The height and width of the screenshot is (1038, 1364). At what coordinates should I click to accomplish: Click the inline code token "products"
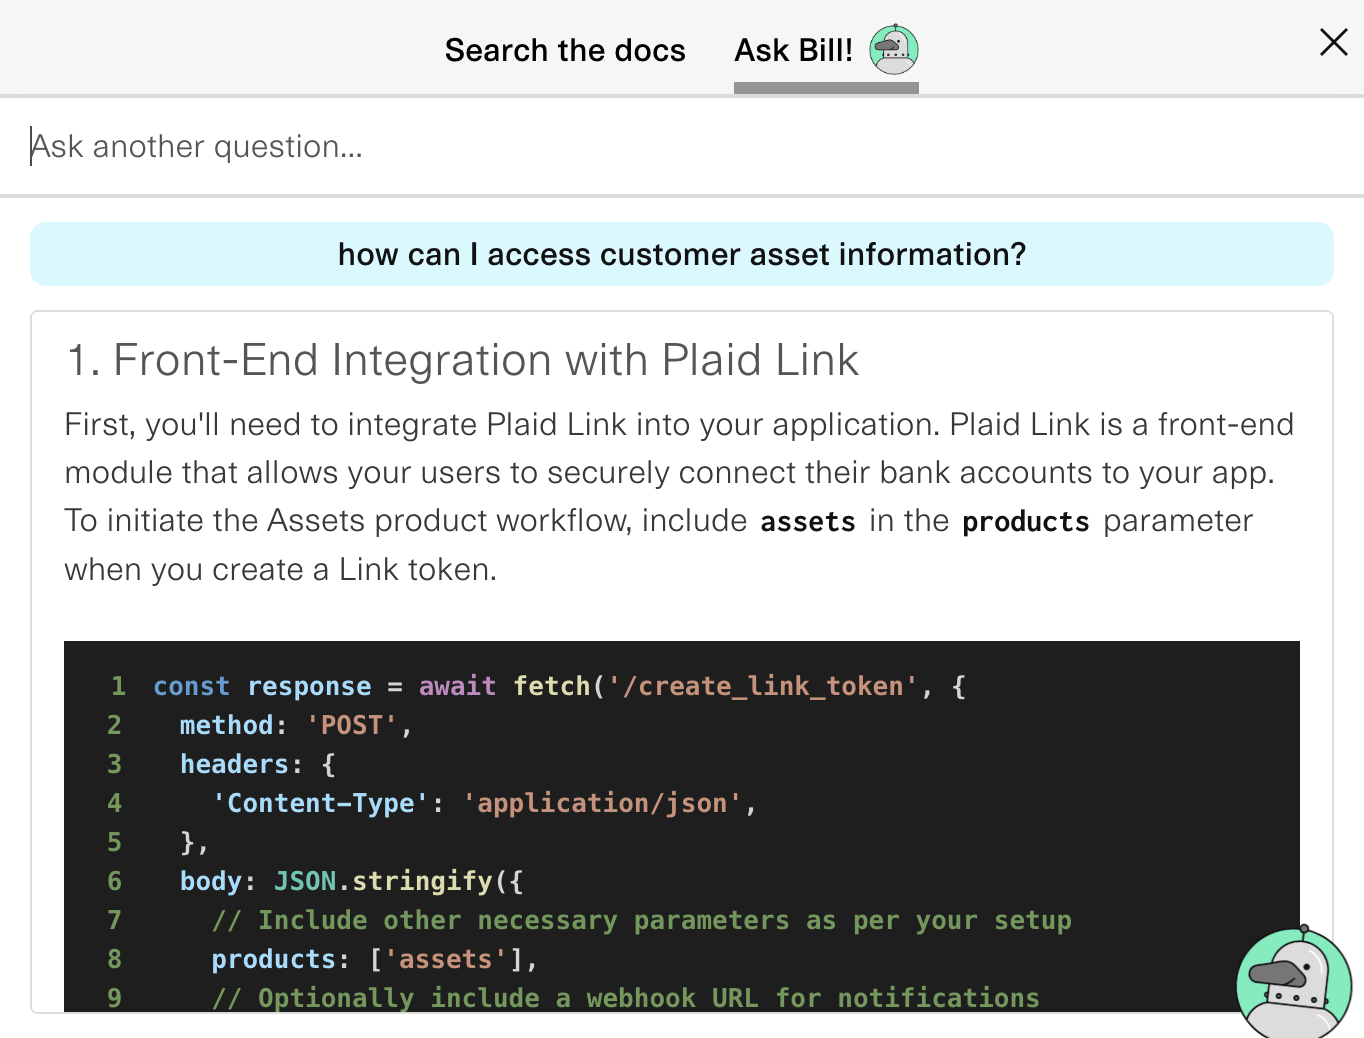tap(1024, 521)
